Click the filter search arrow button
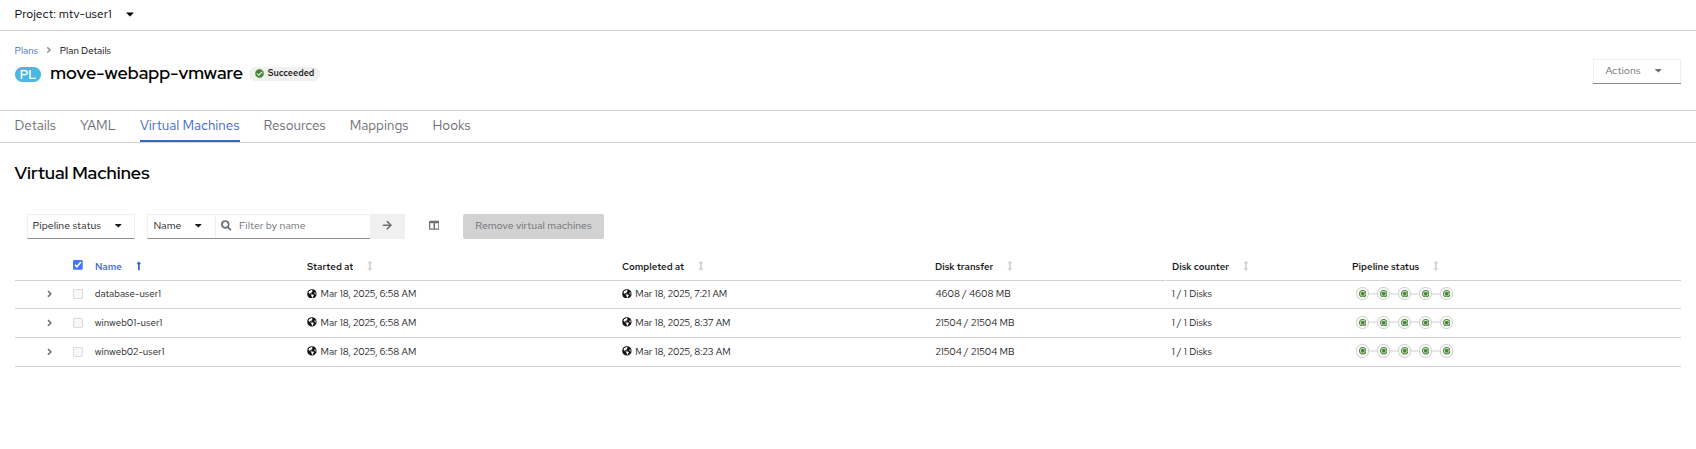The image size is (1696, 449). (387, 226)
